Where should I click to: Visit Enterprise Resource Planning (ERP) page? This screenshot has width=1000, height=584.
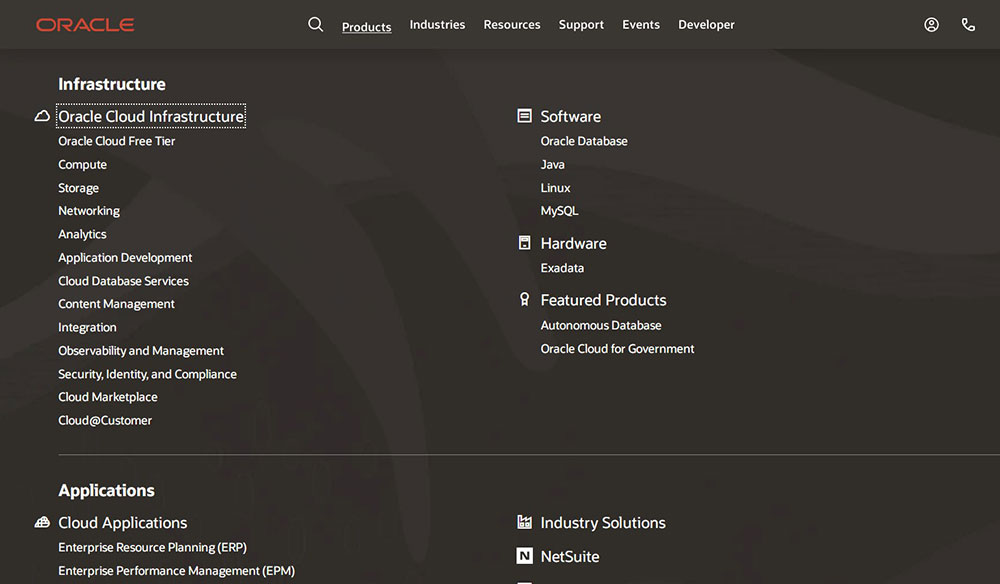[x=152, y=548]
